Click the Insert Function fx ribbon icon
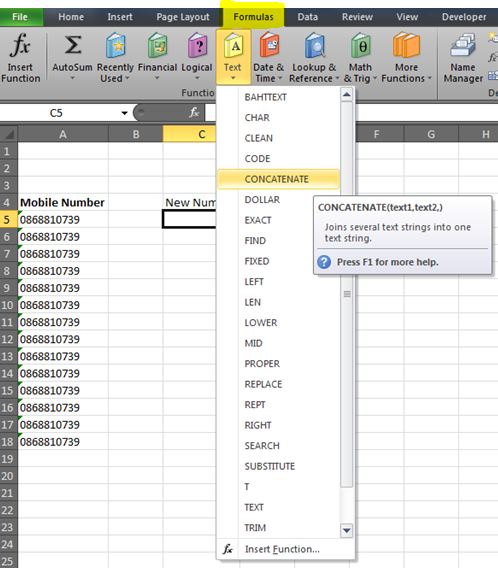The width and height of the screenshot is (498, 568). [20, 46]
